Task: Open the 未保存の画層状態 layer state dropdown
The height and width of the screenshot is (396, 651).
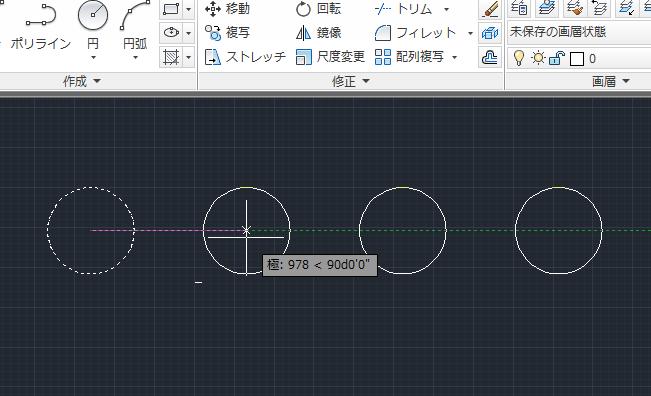Action: [x=579, y=33]
